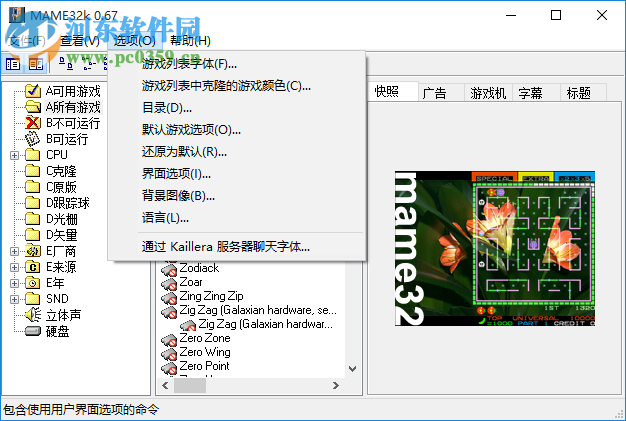Image resolution: width=626 pixels, height=421 pixels.
Task: Switch to the 字幕 tab
Action: tap(536, 93)
